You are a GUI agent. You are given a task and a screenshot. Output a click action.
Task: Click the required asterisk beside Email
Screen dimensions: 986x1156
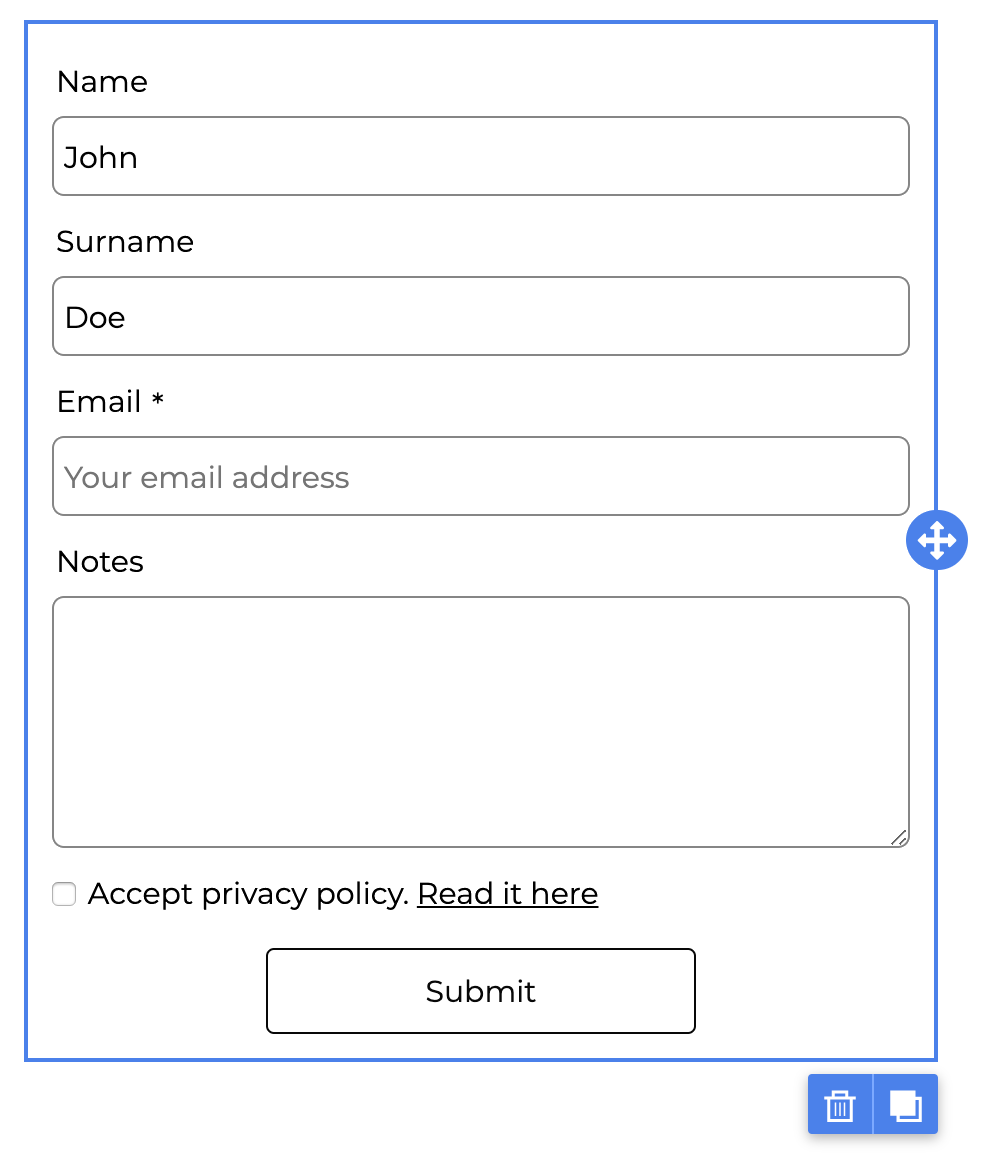click(157, 400)
